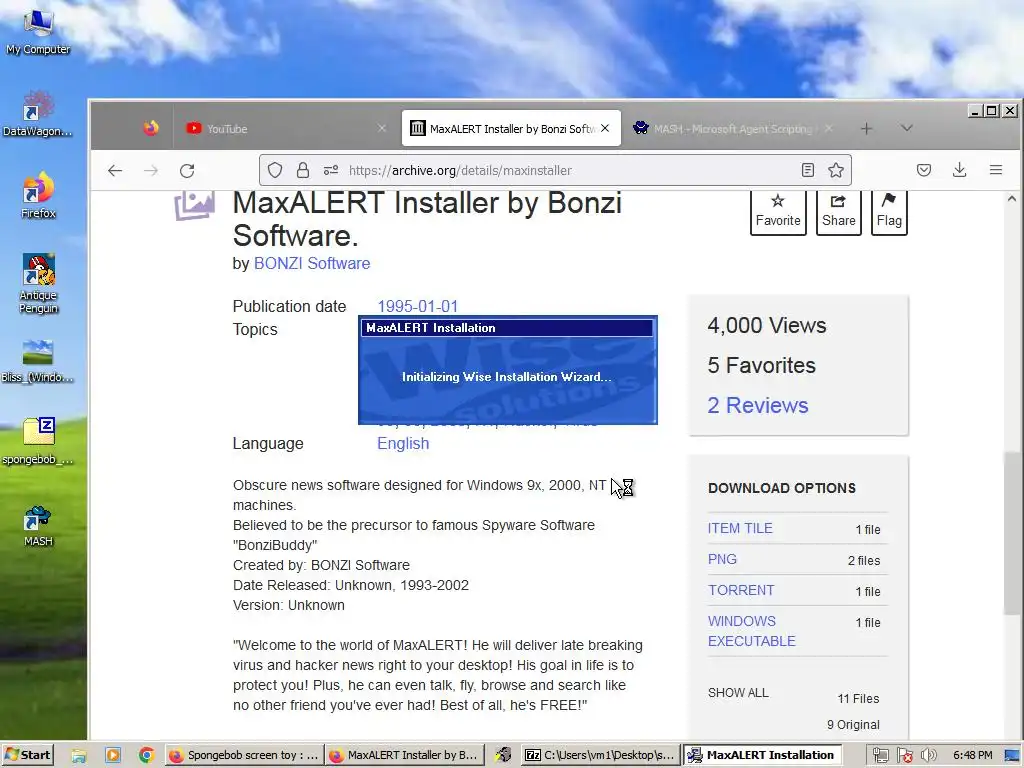
Task: Download the WINDOWS EXECUTABLE file
Action: tap(752, 631)
